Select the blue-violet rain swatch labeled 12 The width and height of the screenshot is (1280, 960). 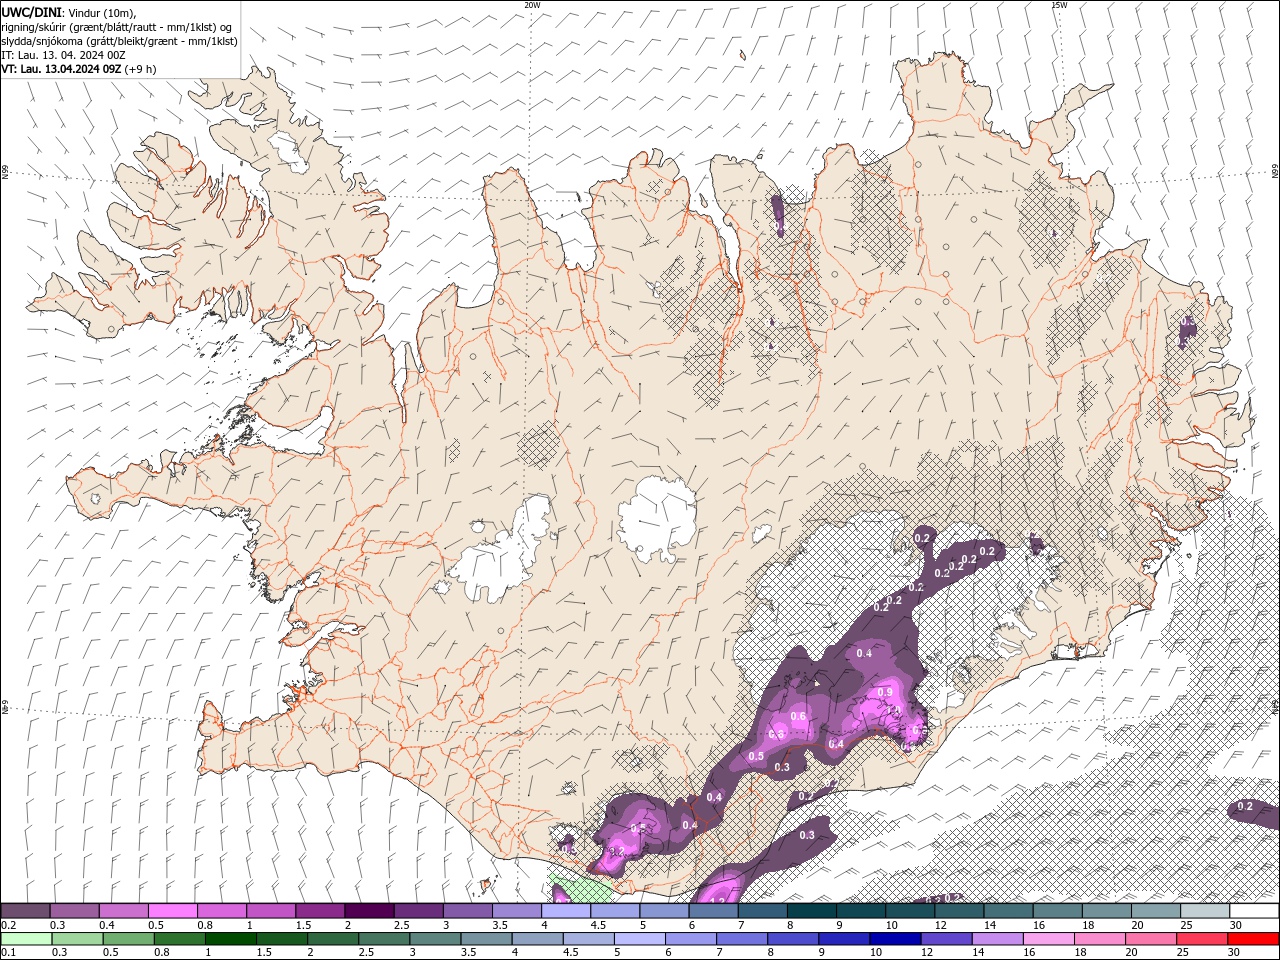pyautogui.click(x=946, y=939)
